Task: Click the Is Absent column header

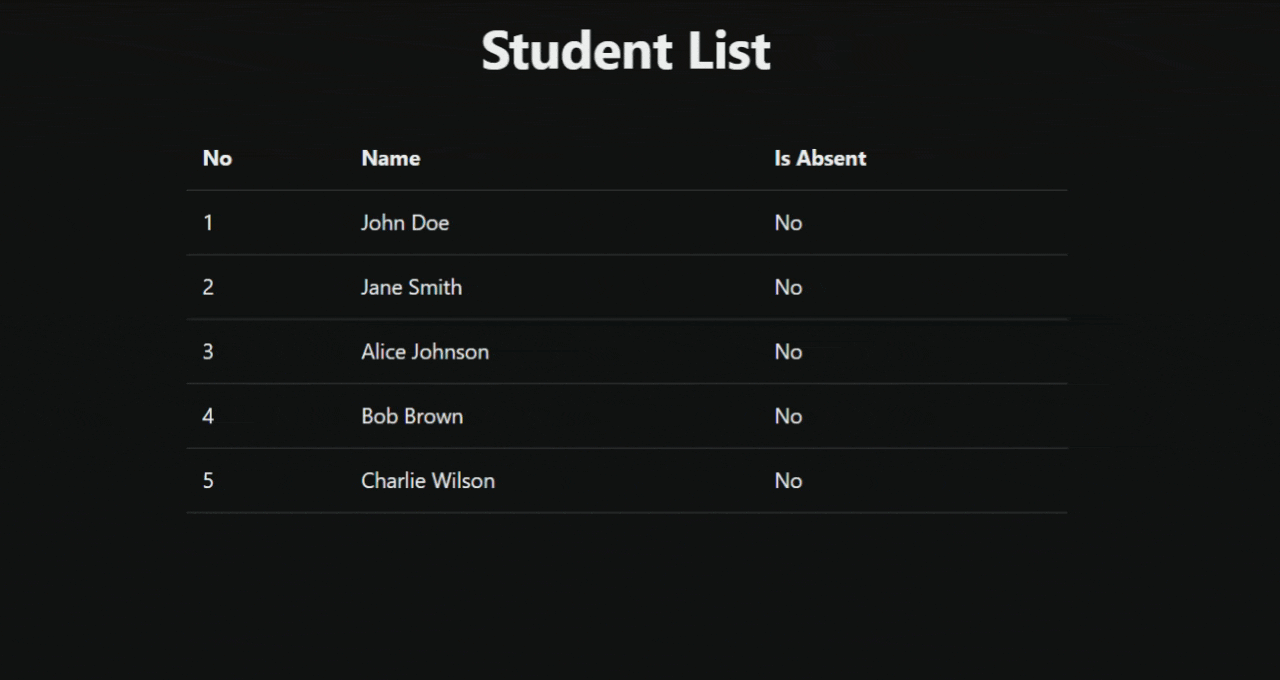Action: pyautogui.click(x=820, y=158)
